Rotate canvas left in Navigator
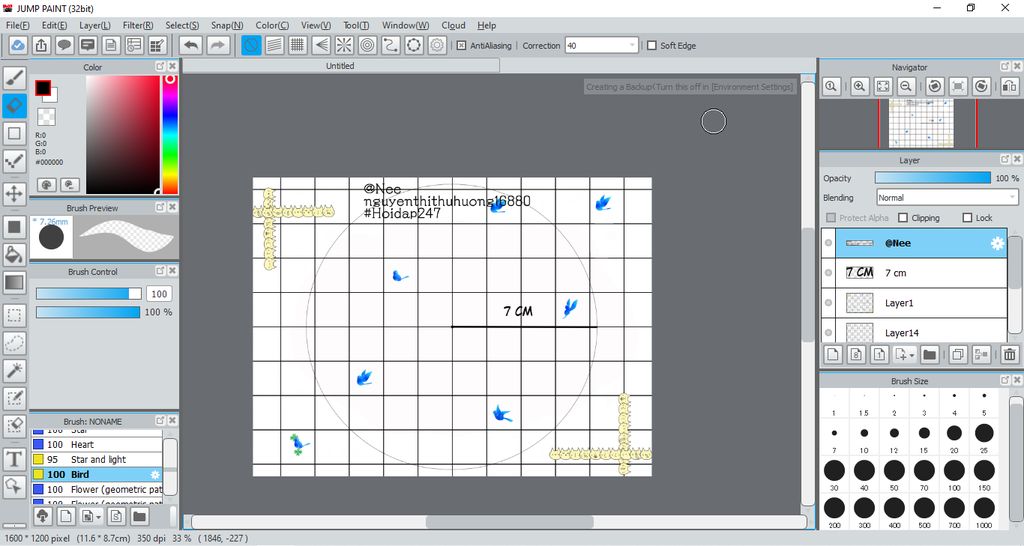Image resolution: width=1024 pixels, height=546 pixels. point(935,86)
